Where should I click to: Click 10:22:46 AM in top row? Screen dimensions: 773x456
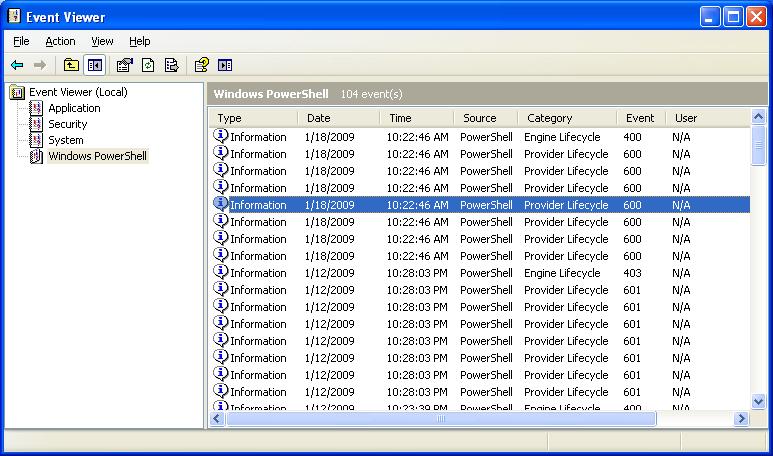[418, 137]
